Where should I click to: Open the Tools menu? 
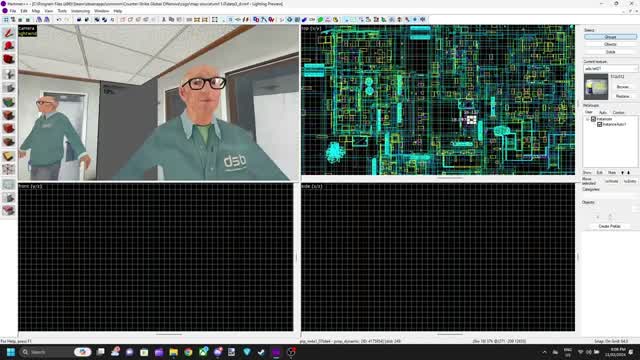pos(62,11)
